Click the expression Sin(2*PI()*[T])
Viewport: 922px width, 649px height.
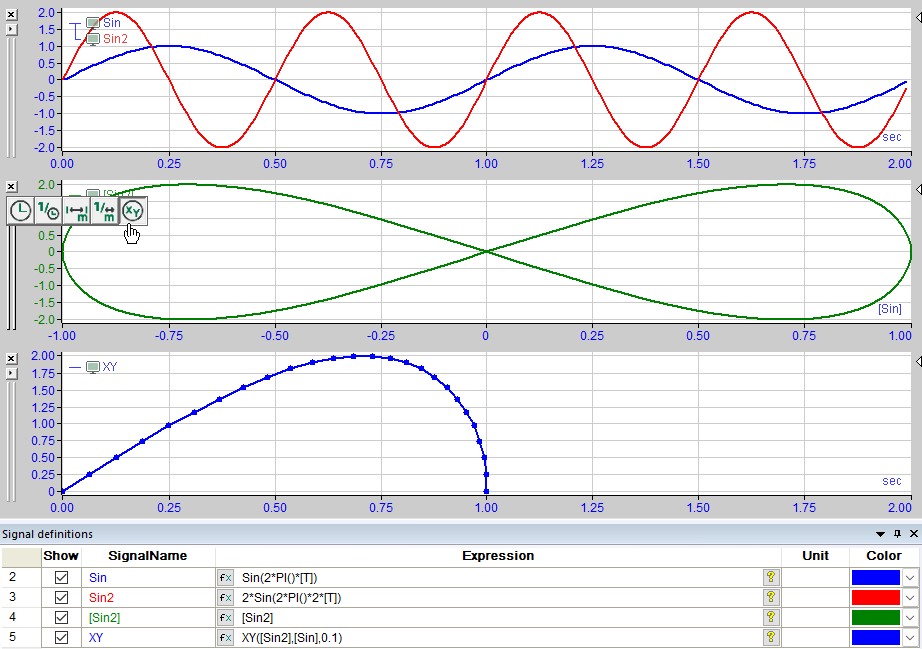(x=280, y=578)
